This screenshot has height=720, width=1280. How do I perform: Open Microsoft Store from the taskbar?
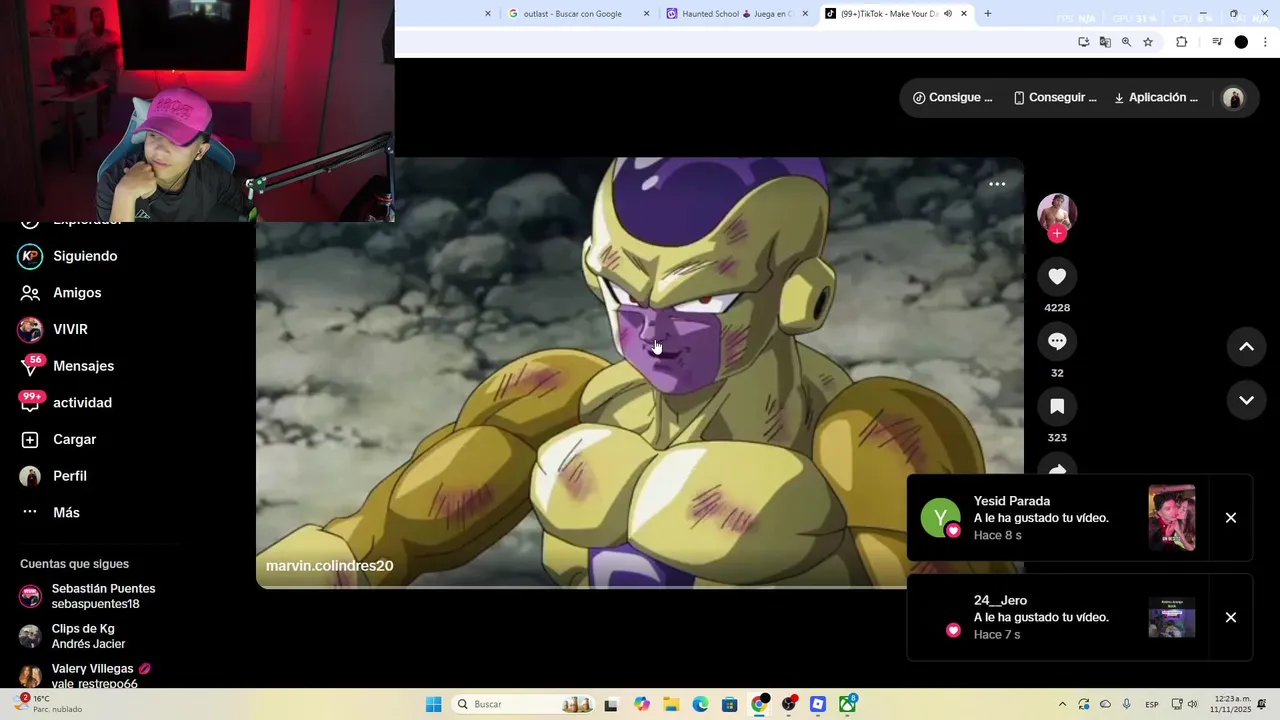point(729,704)
